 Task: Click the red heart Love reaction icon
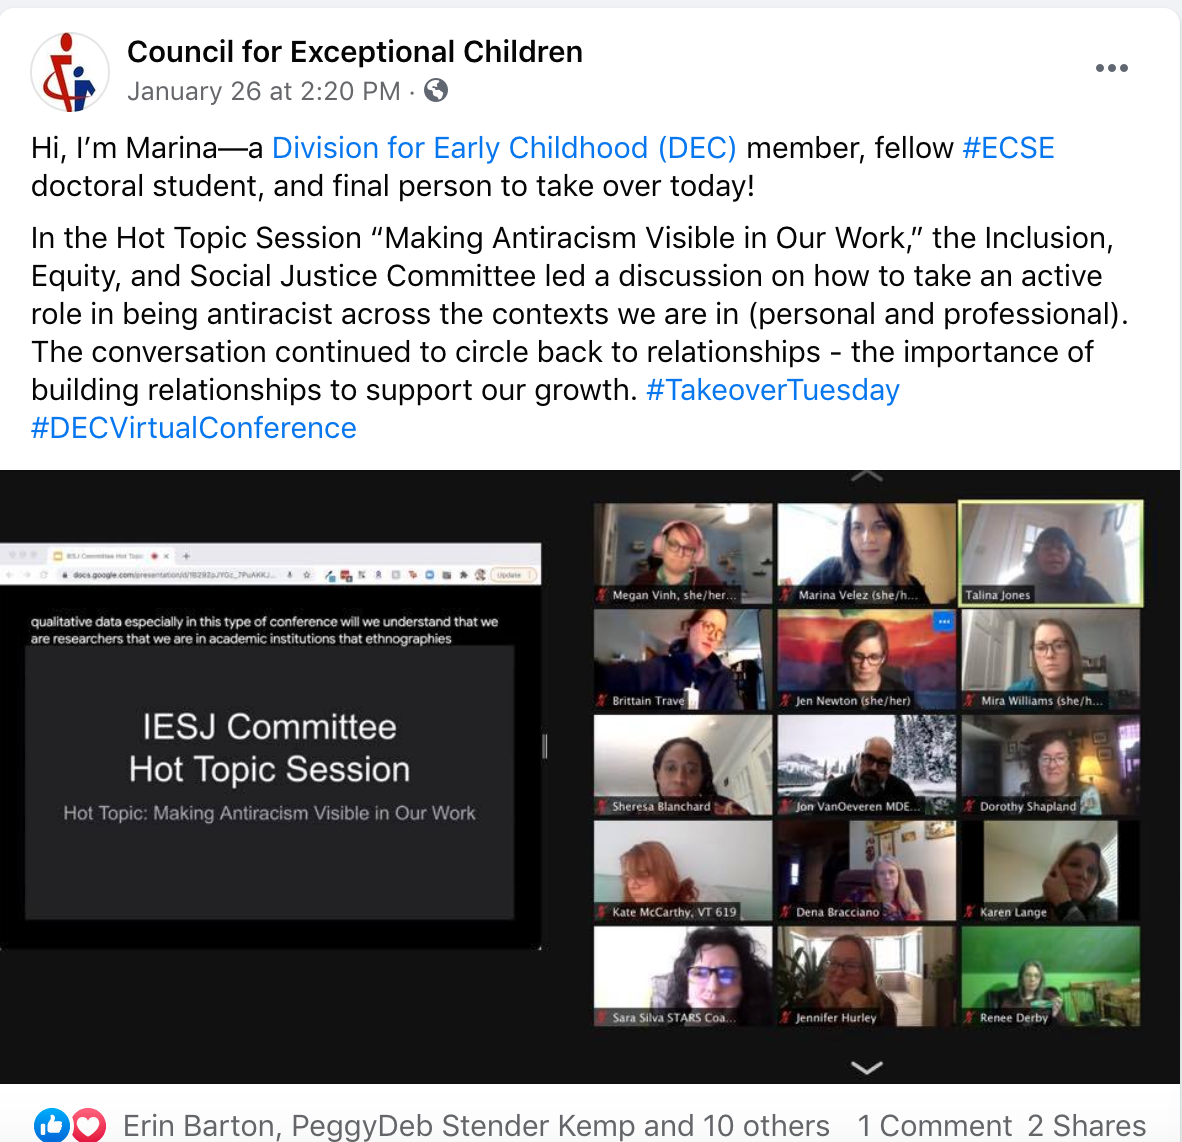(x=88, y=1125)
